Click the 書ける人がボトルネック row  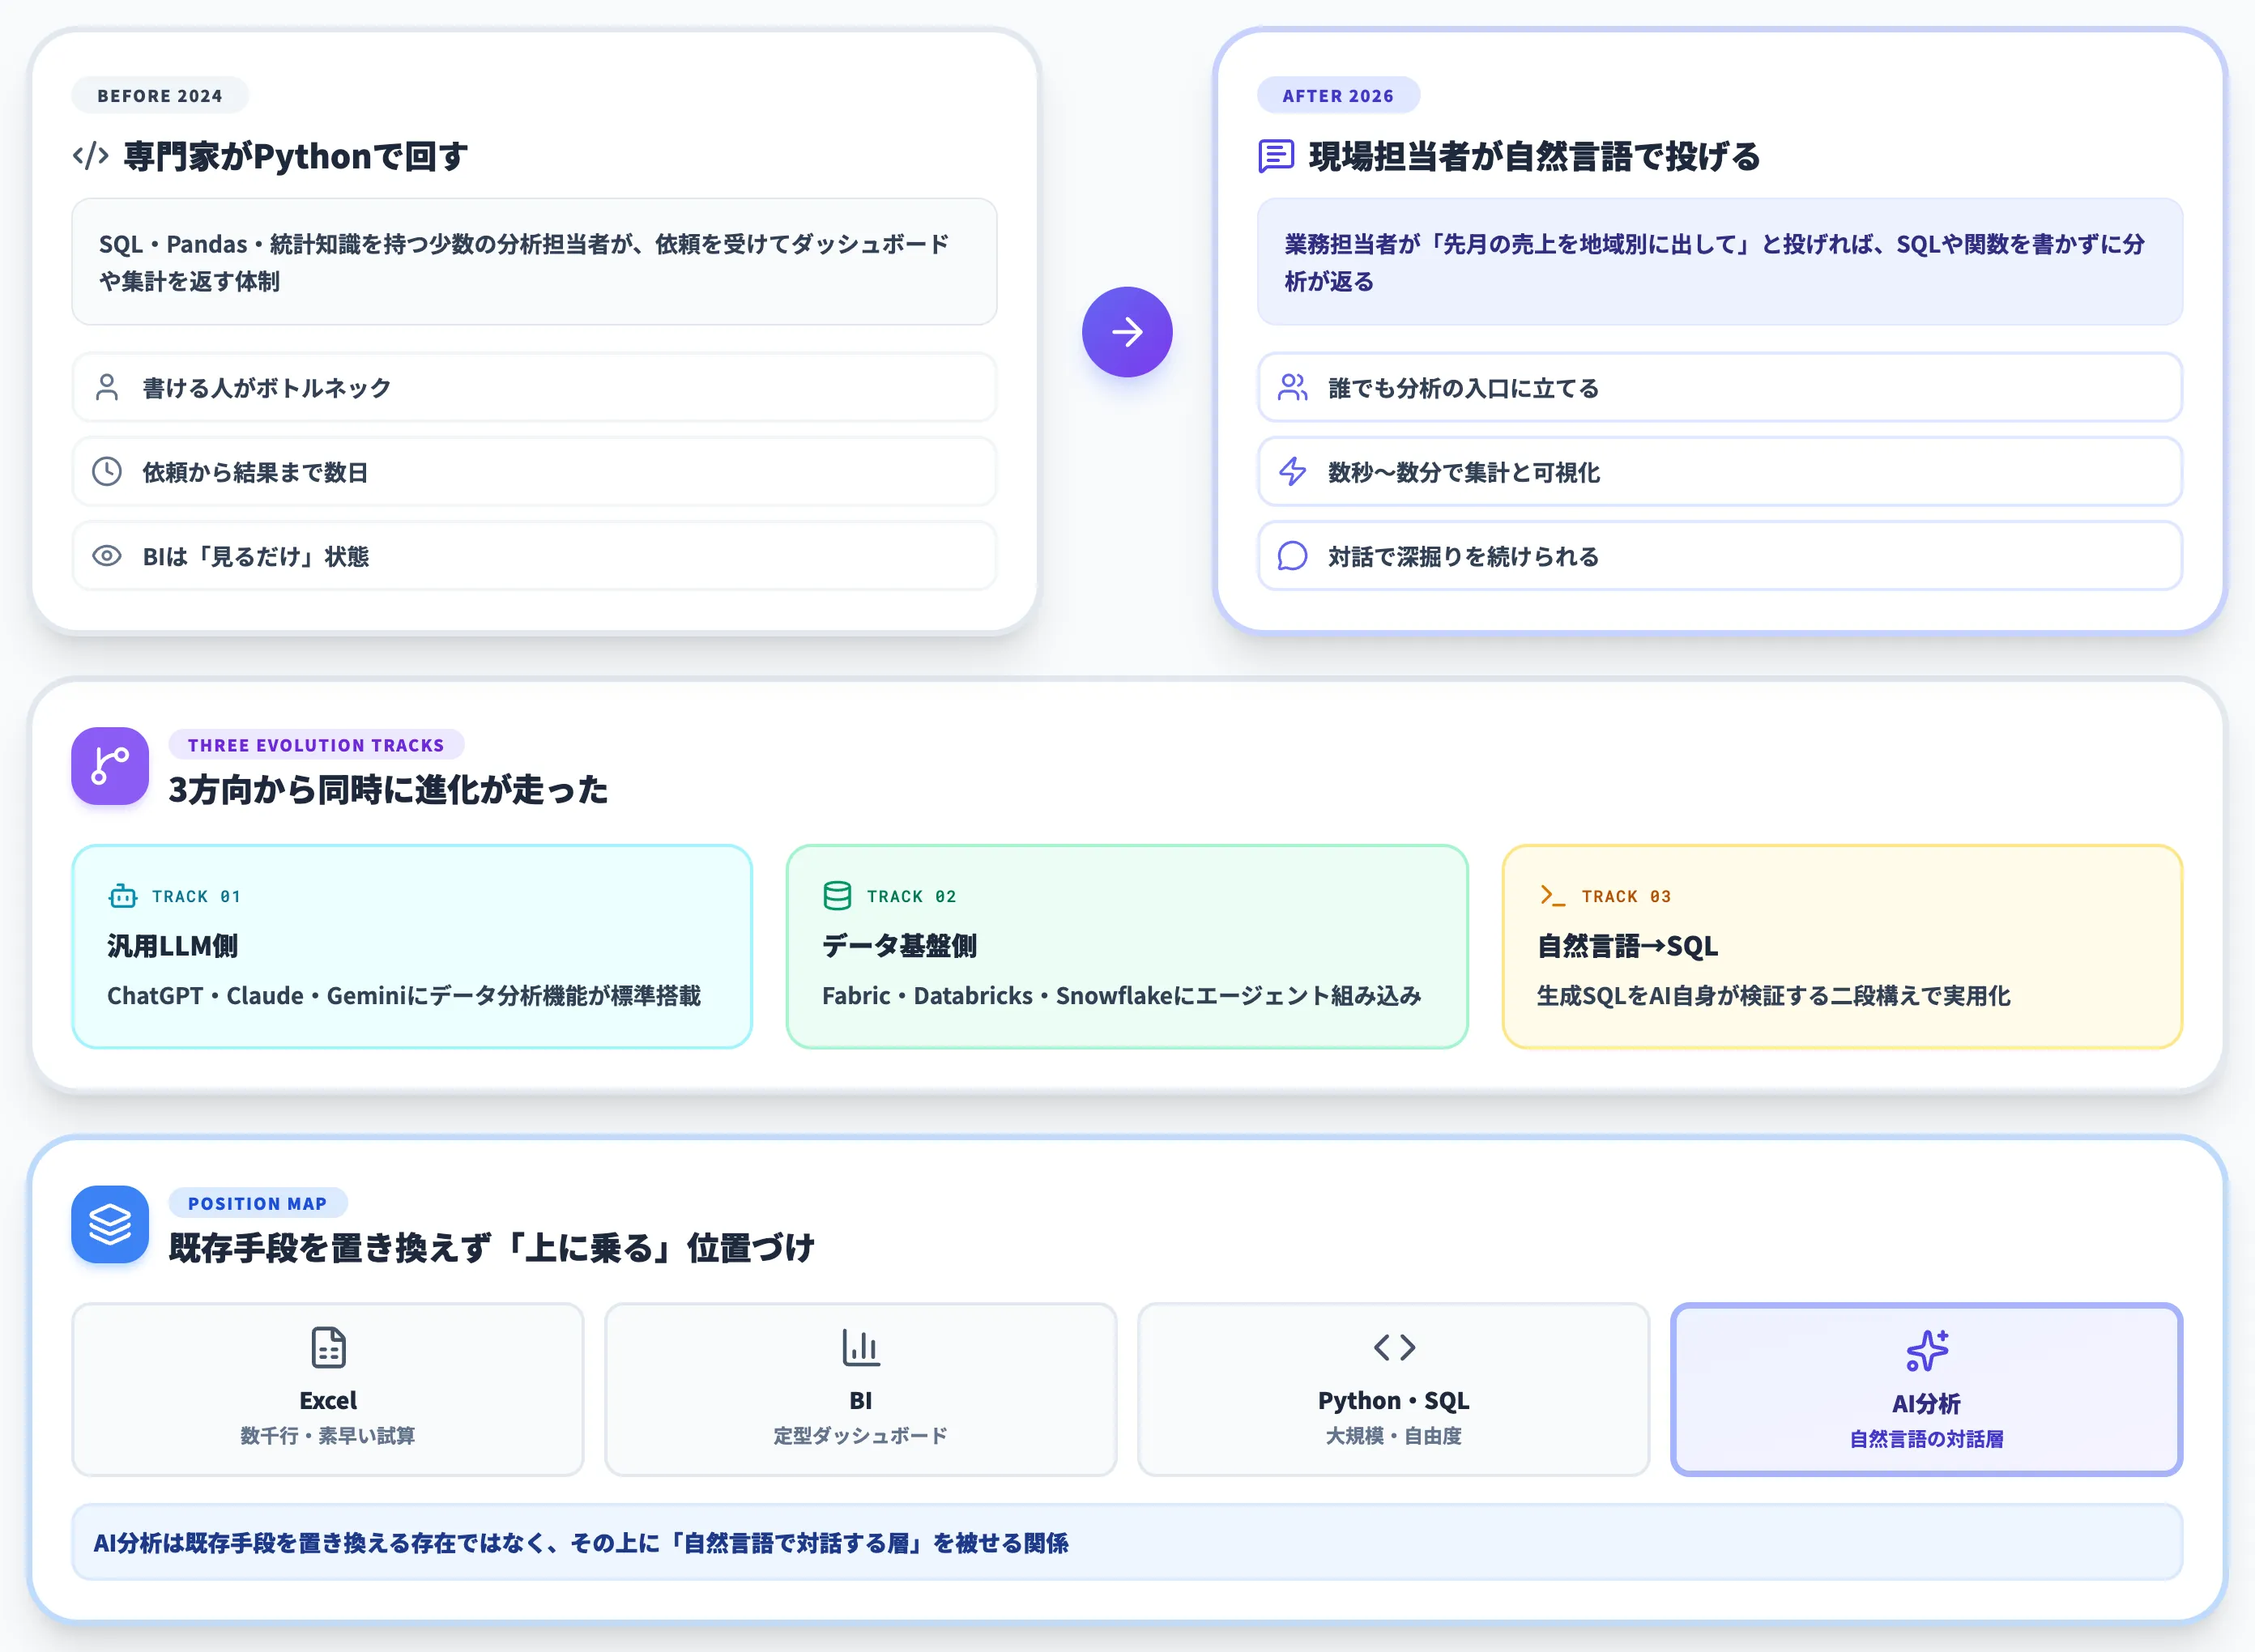click(534, 387)
